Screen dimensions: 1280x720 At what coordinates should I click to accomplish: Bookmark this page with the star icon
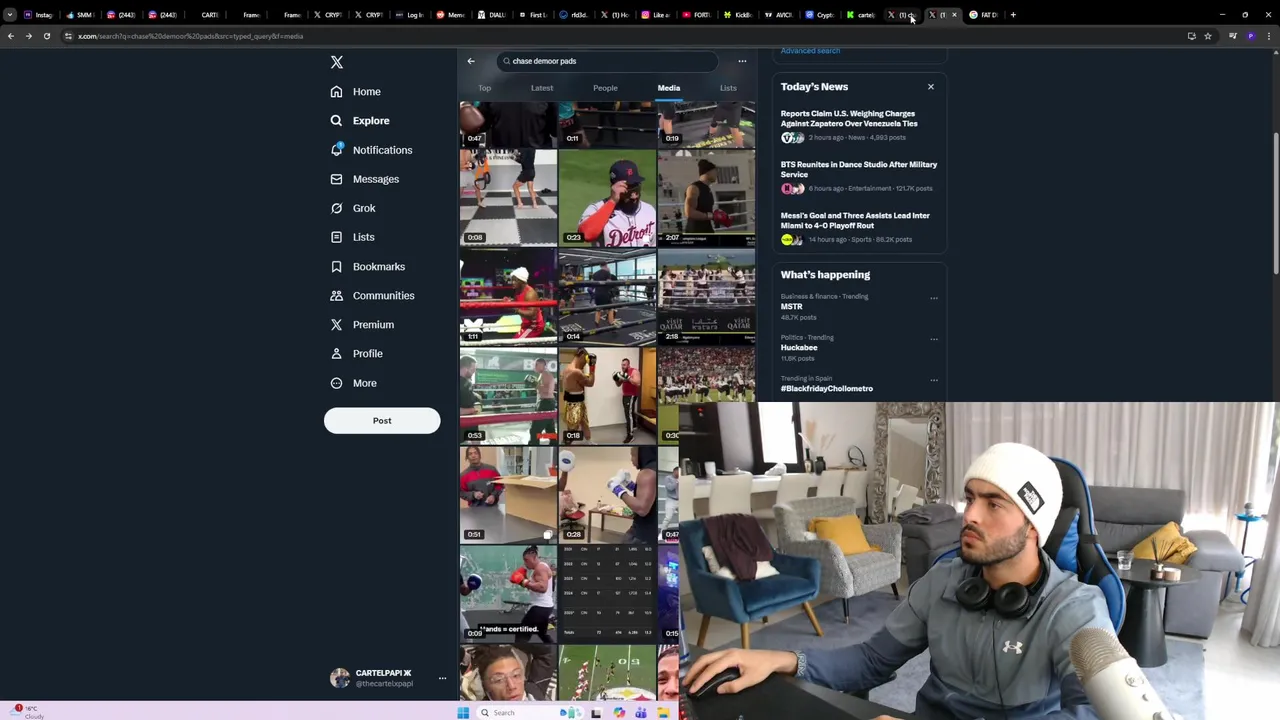click(1208, 36)
